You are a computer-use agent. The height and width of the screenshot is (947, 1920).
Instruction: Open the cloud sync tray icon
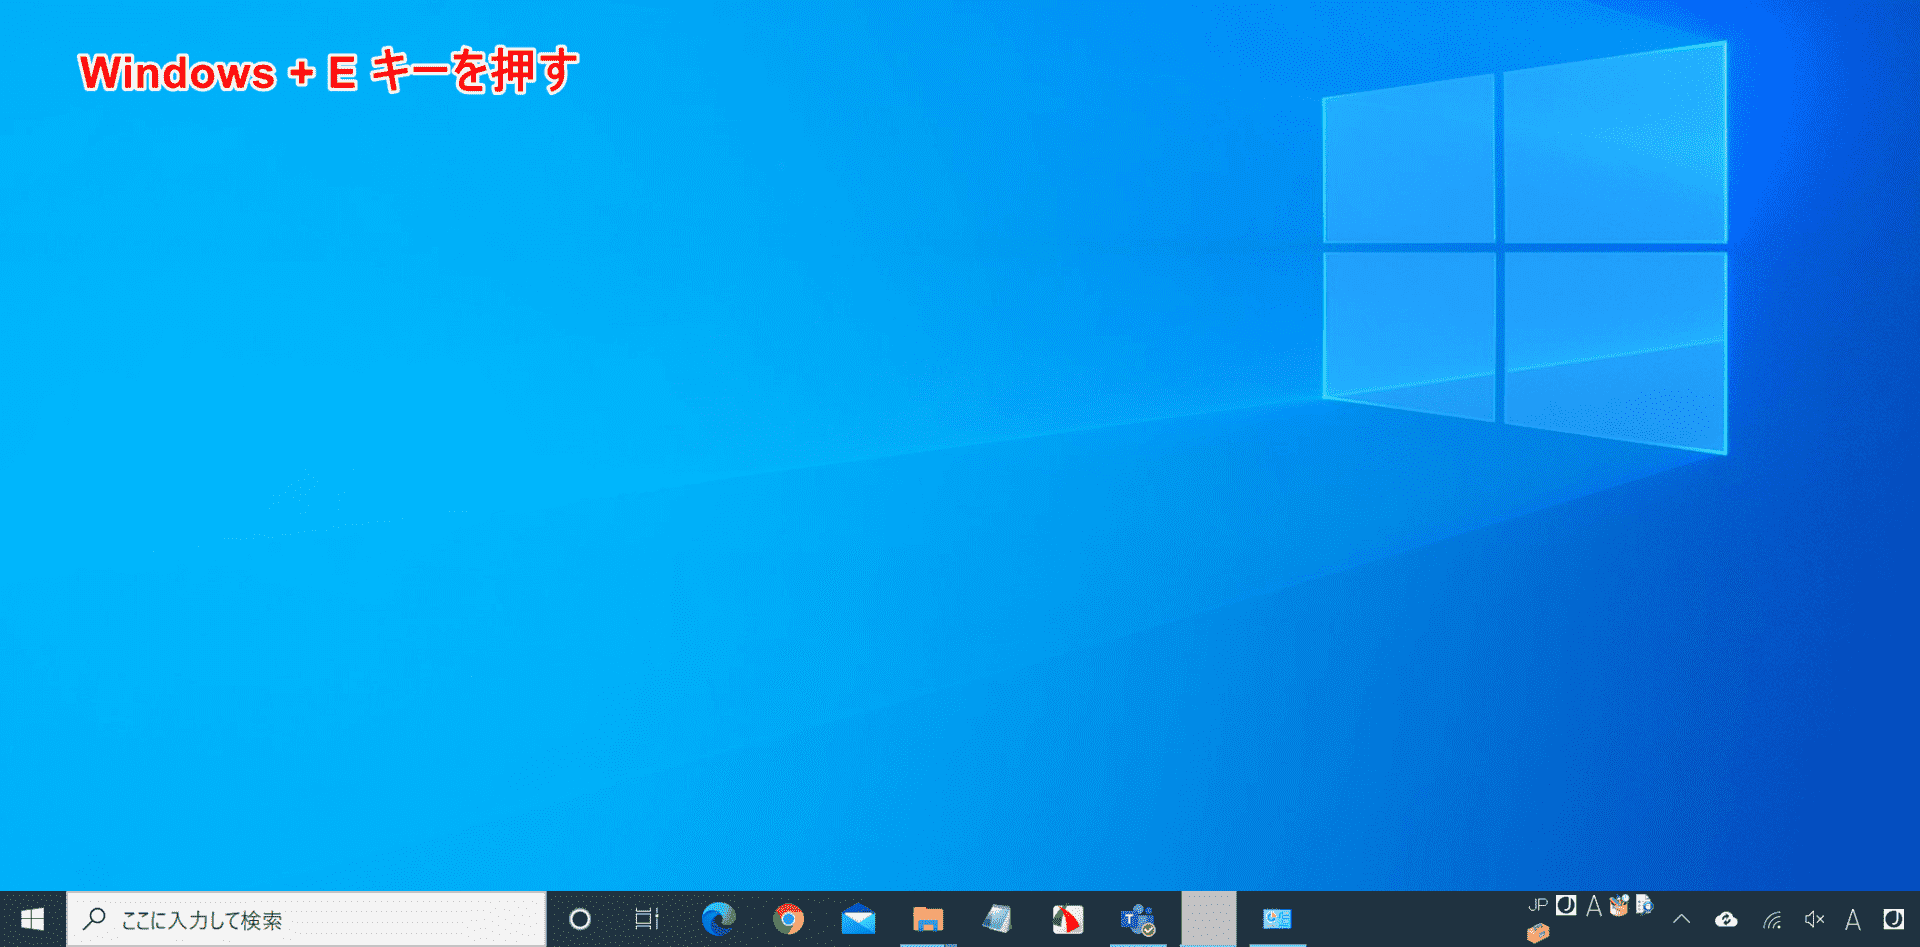click(1726, 919)
